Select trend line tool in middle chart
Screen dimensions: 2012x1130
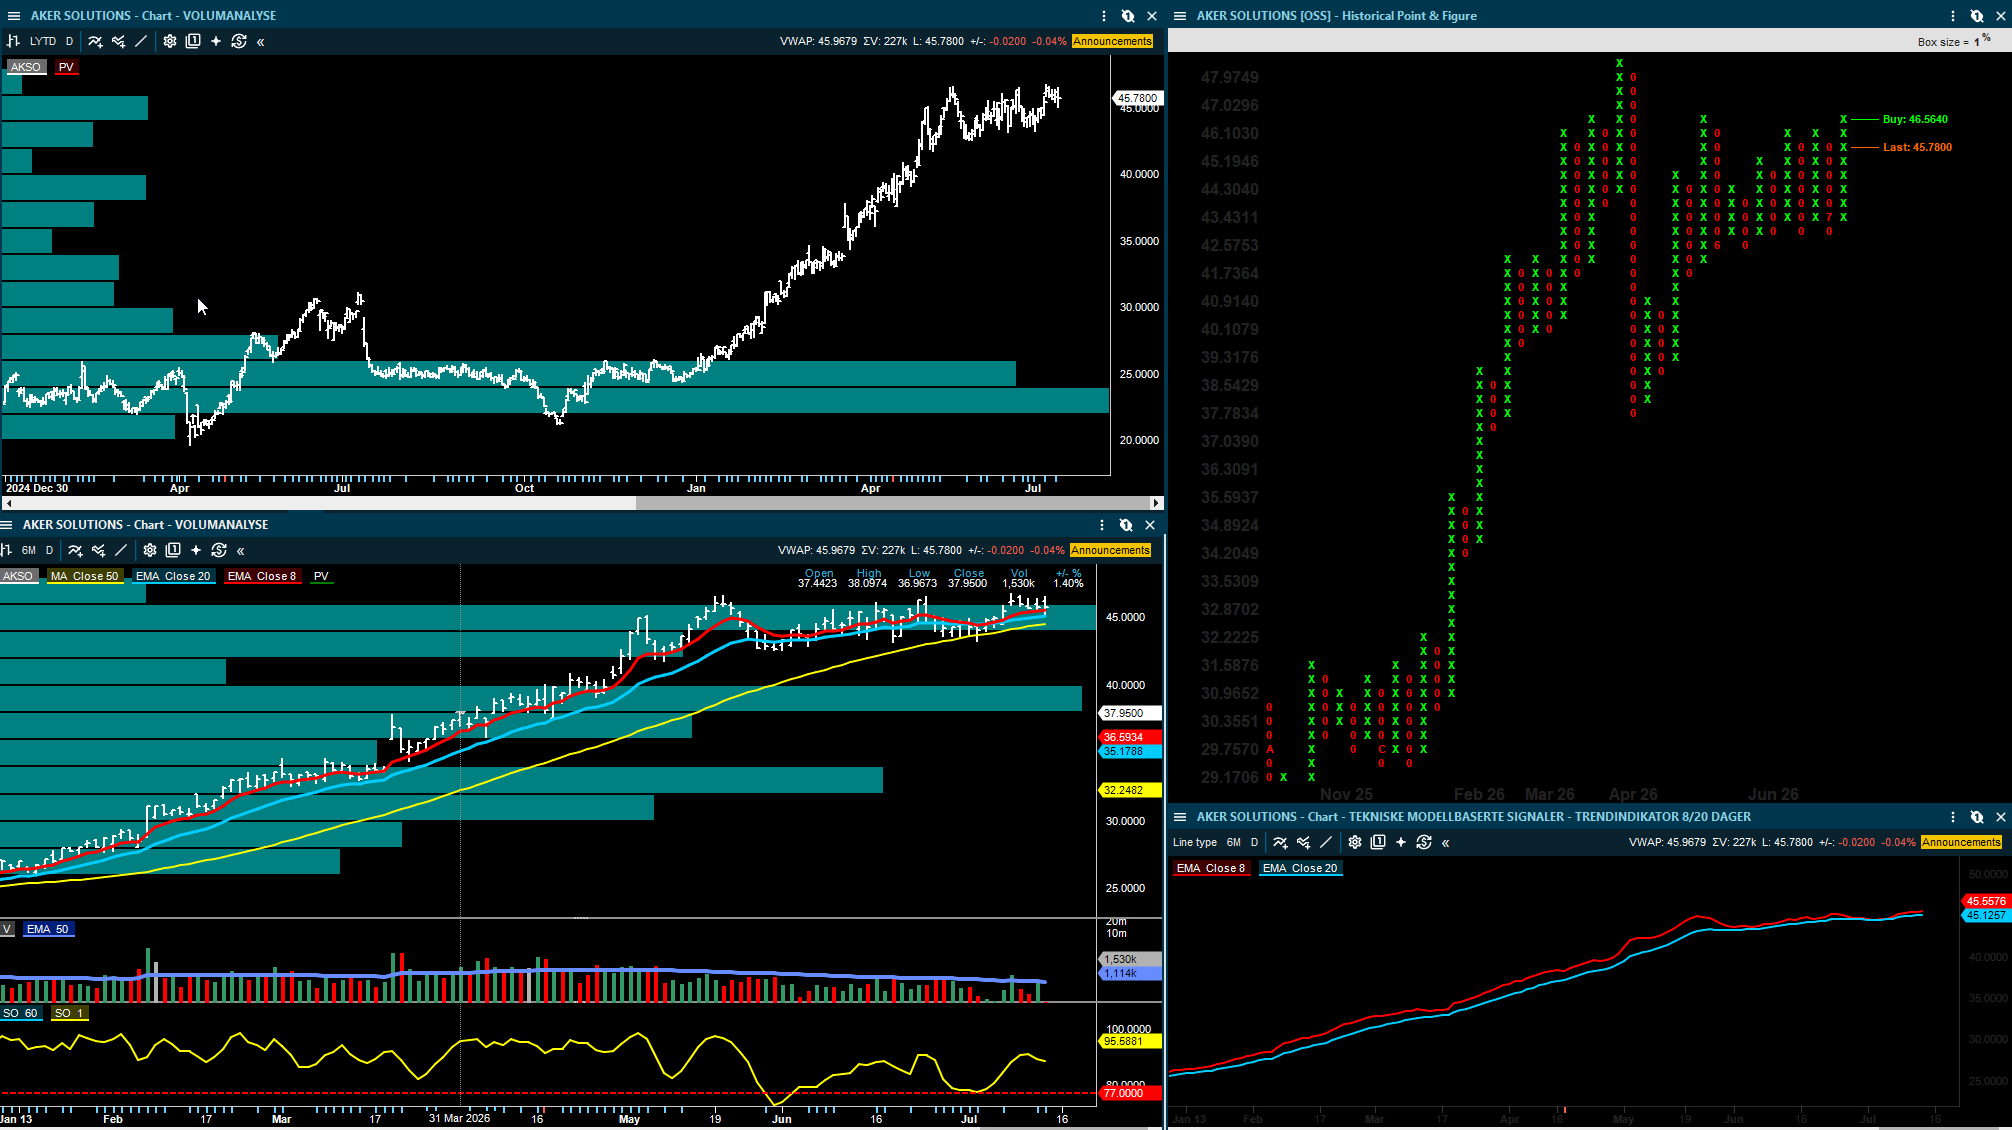121,550
